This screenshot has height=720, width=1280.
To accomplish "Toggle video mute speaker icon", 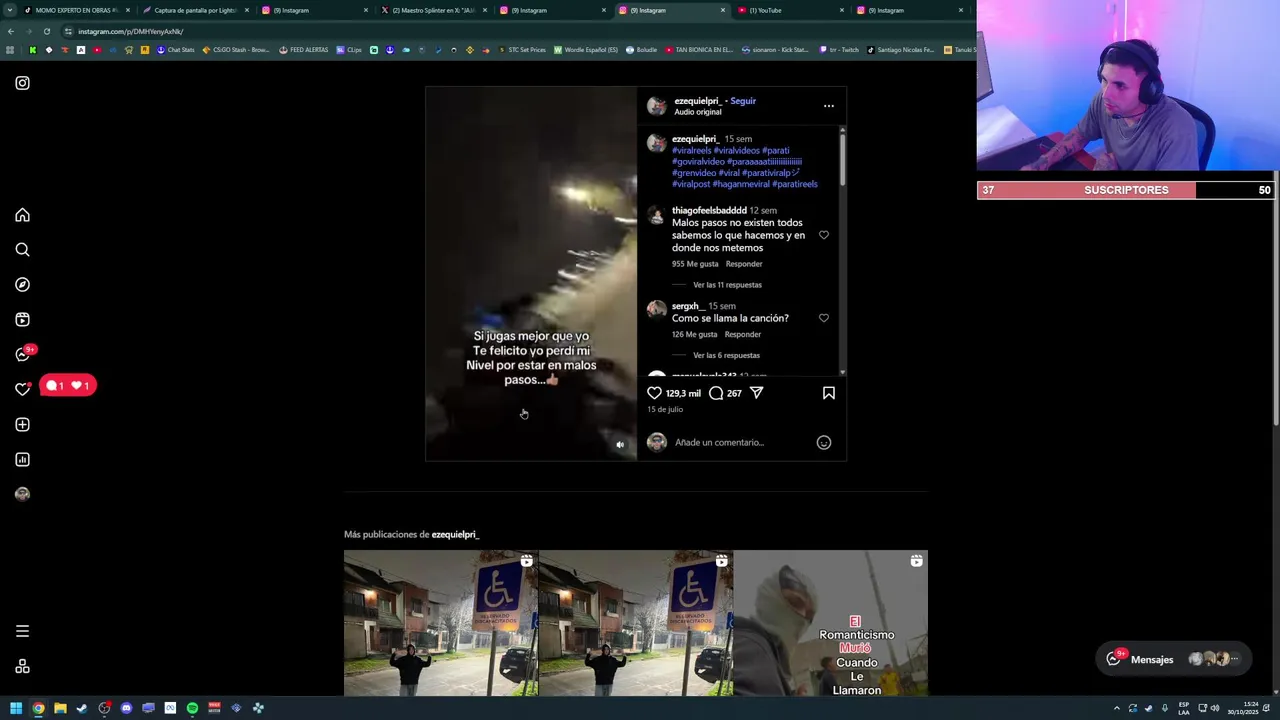I will [620, 445].
